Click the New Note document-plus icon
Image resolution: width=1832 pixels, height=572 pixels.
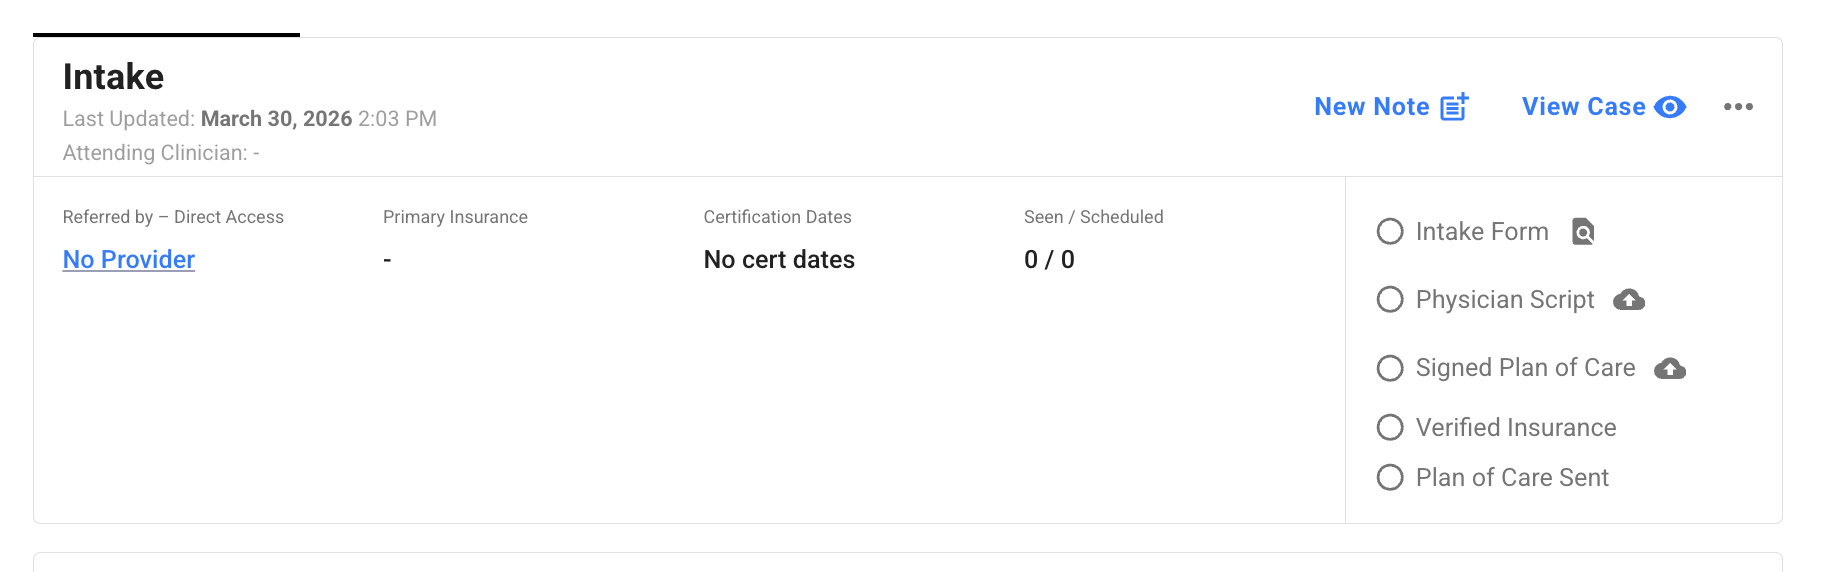click(1454, 107)
